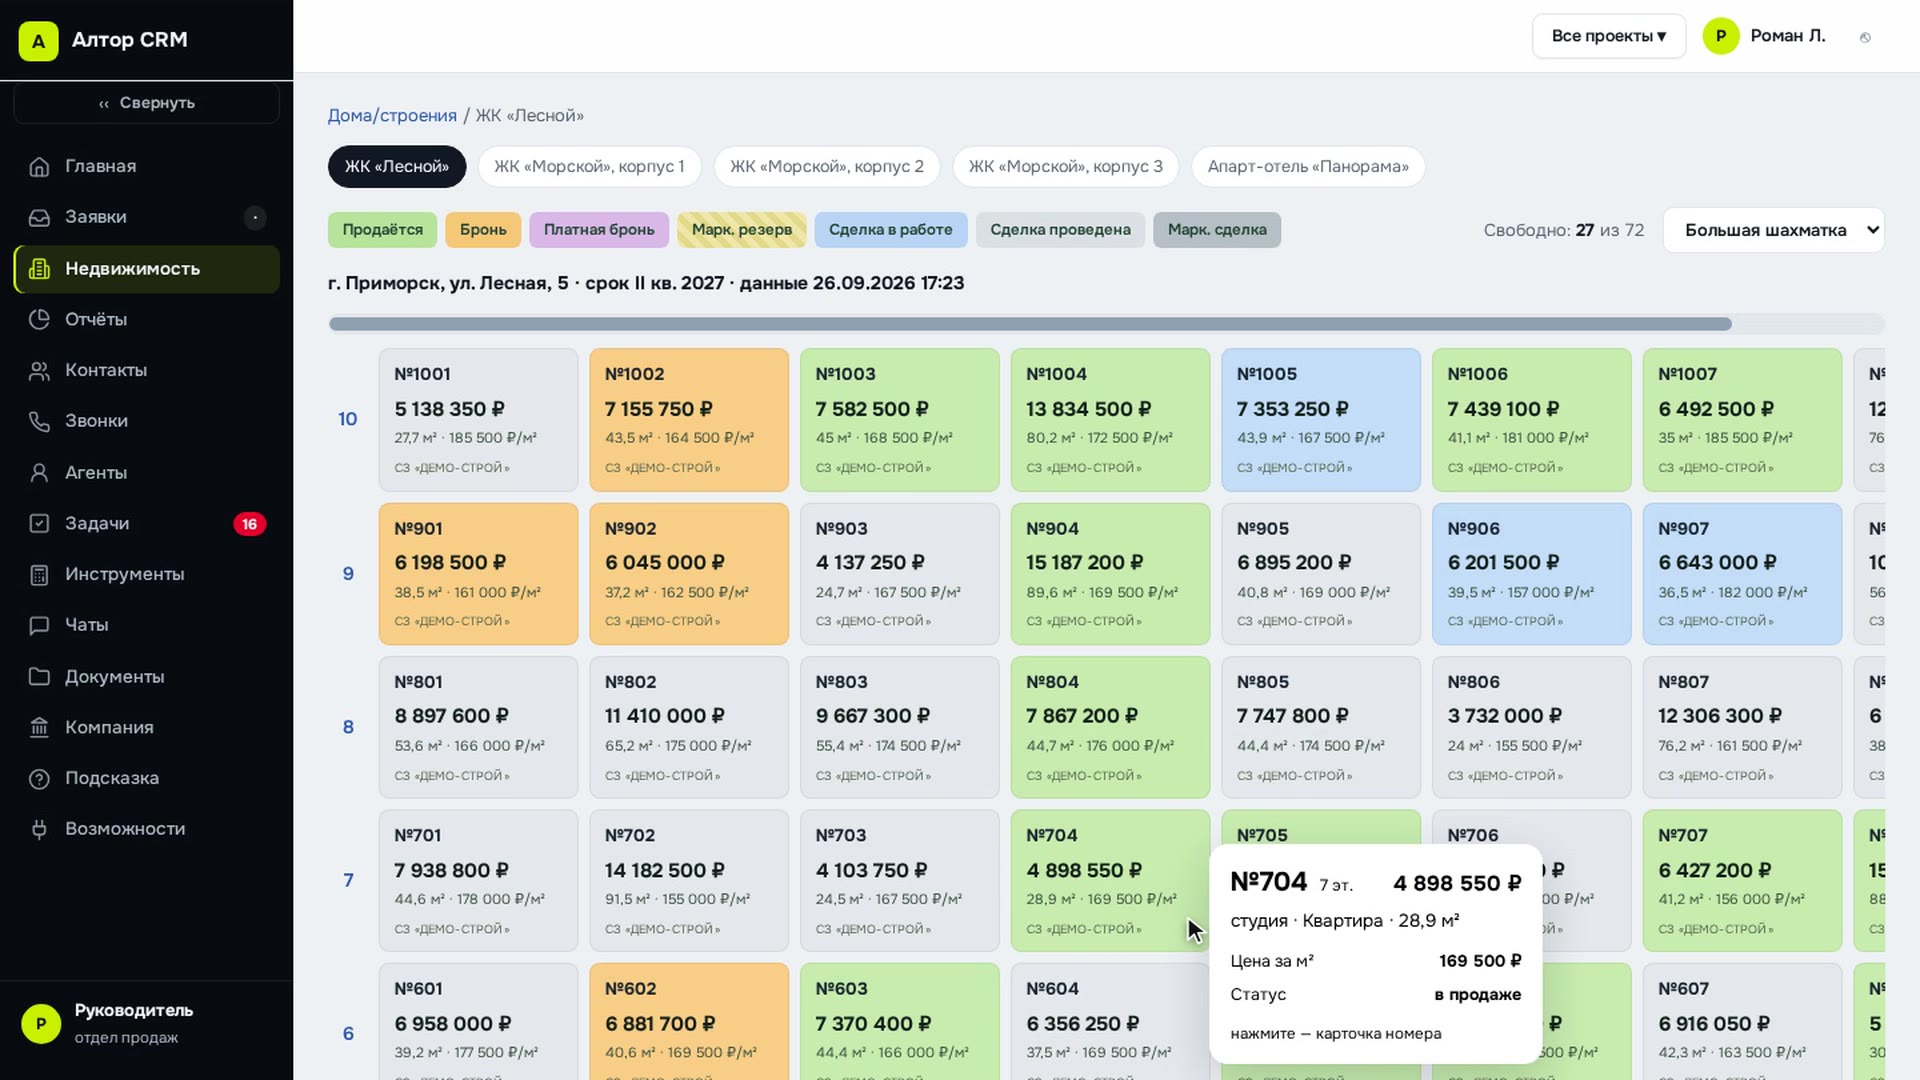Toggle the Марк. резерв status filter
1920x1080 pixels.
click(742, 230)
